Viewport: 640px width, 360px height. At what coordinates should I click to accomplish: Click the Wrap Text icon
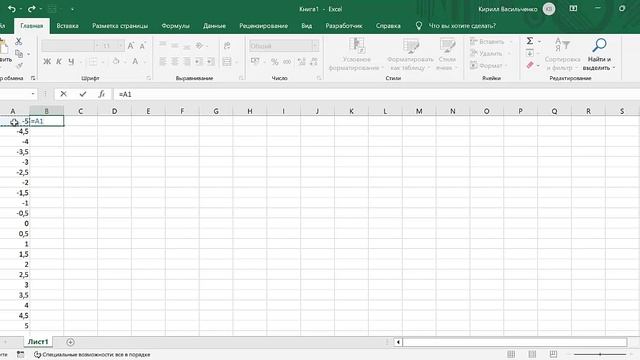click(x=227, y=46)
